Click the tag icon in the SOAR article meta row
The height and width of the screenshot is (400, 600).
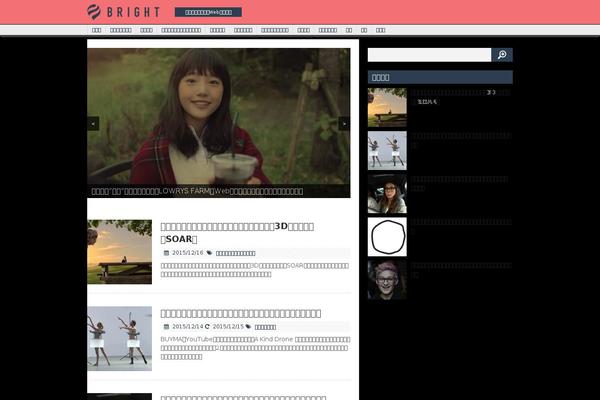[x=209, y=253]
